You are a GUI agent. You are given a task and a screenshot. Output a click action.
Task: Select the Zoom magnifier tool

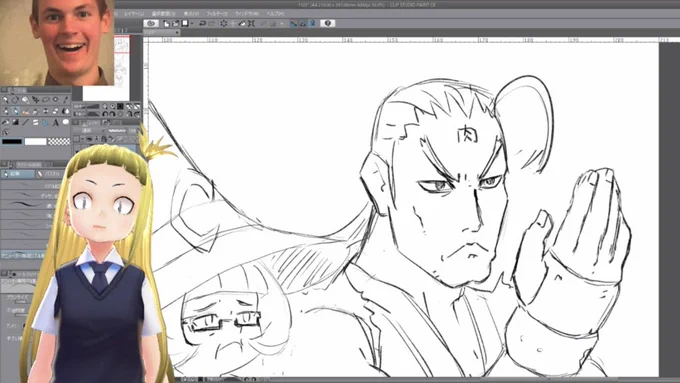click(x=5, y=99)
